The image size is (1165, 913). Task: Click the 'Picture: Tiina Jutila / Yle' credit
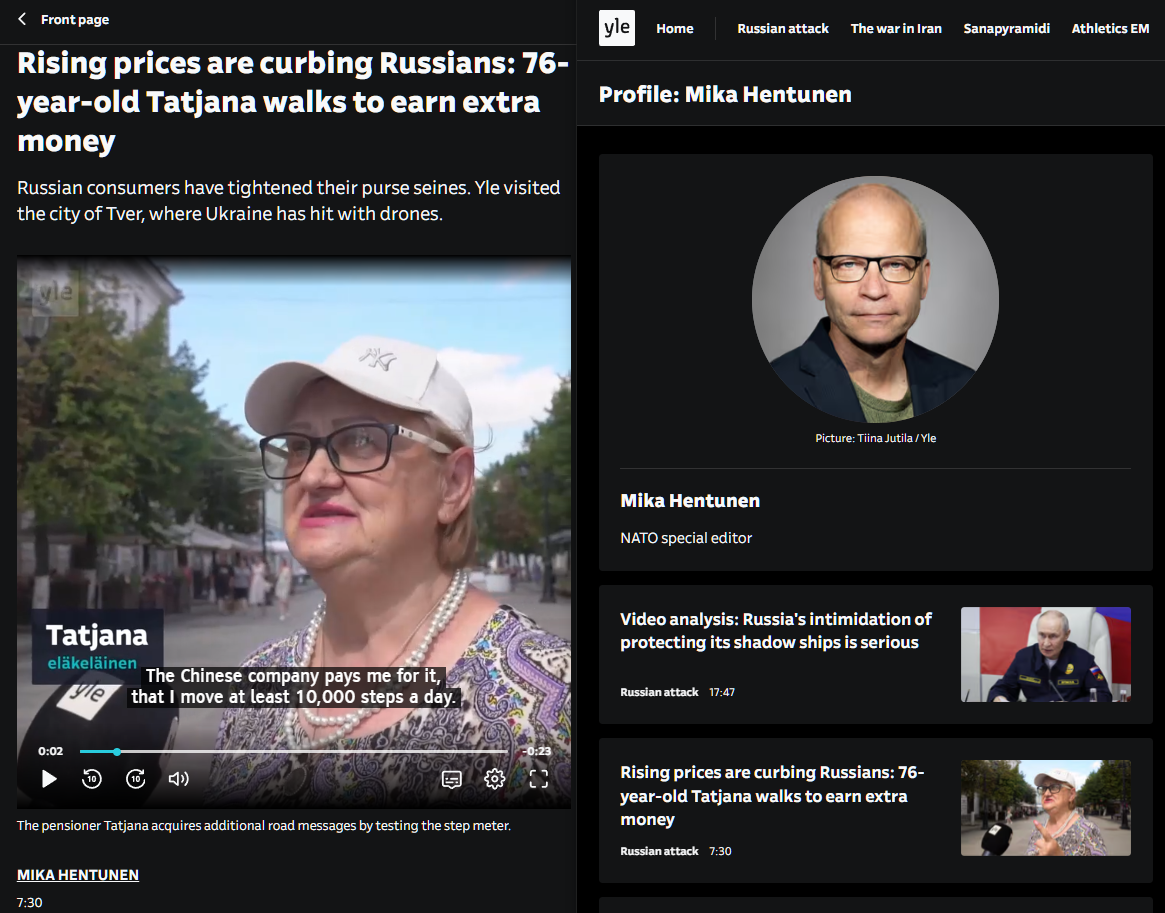tap(875, 438)
